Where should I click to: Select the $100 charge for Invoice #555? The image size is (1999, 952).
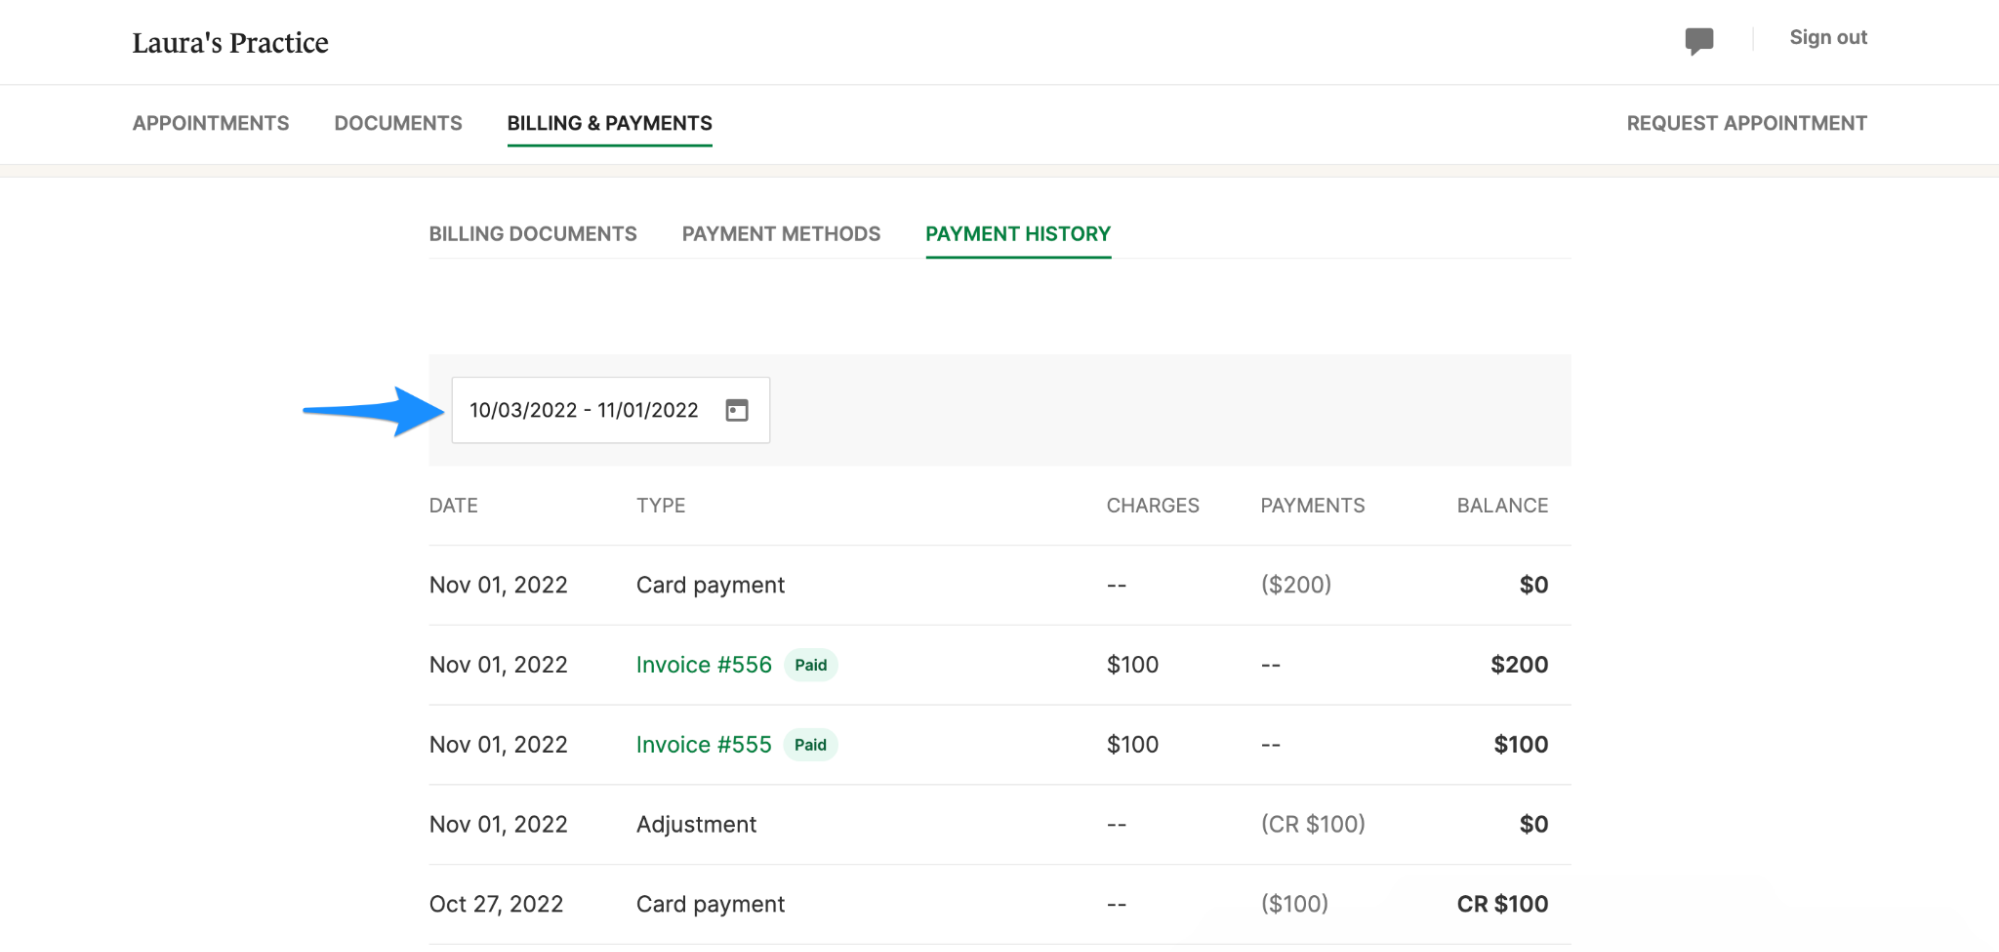tap(1133, 745)
